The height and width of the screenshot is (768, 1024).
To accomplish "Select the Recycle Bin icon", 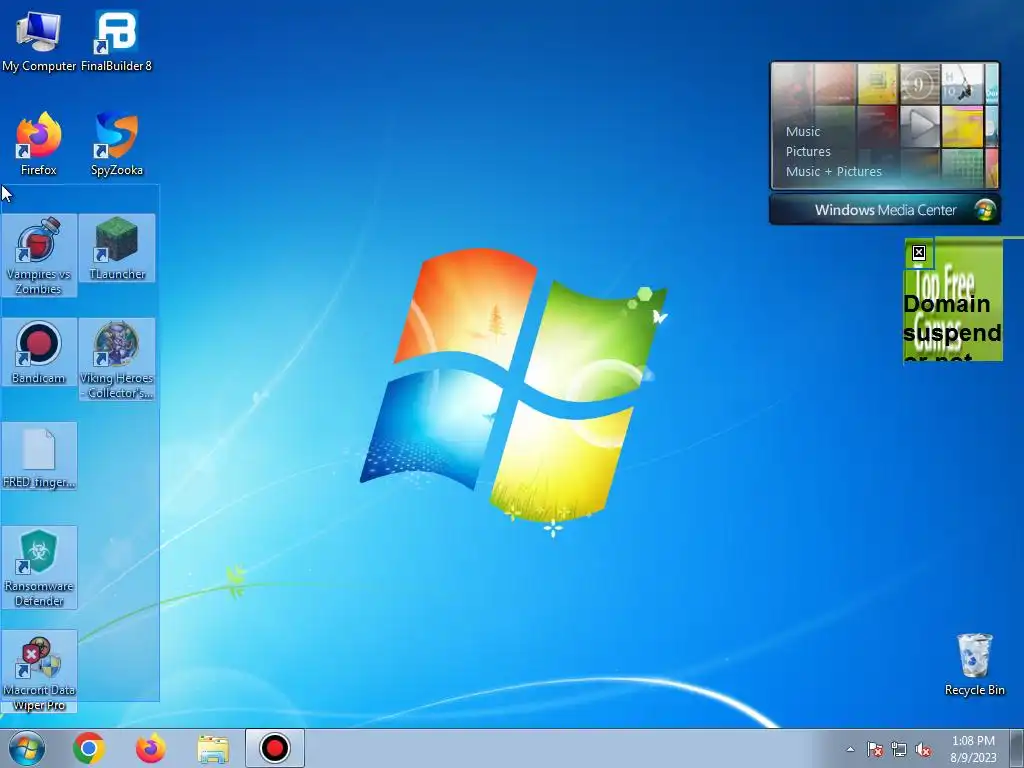I will (x=974, y=664).
